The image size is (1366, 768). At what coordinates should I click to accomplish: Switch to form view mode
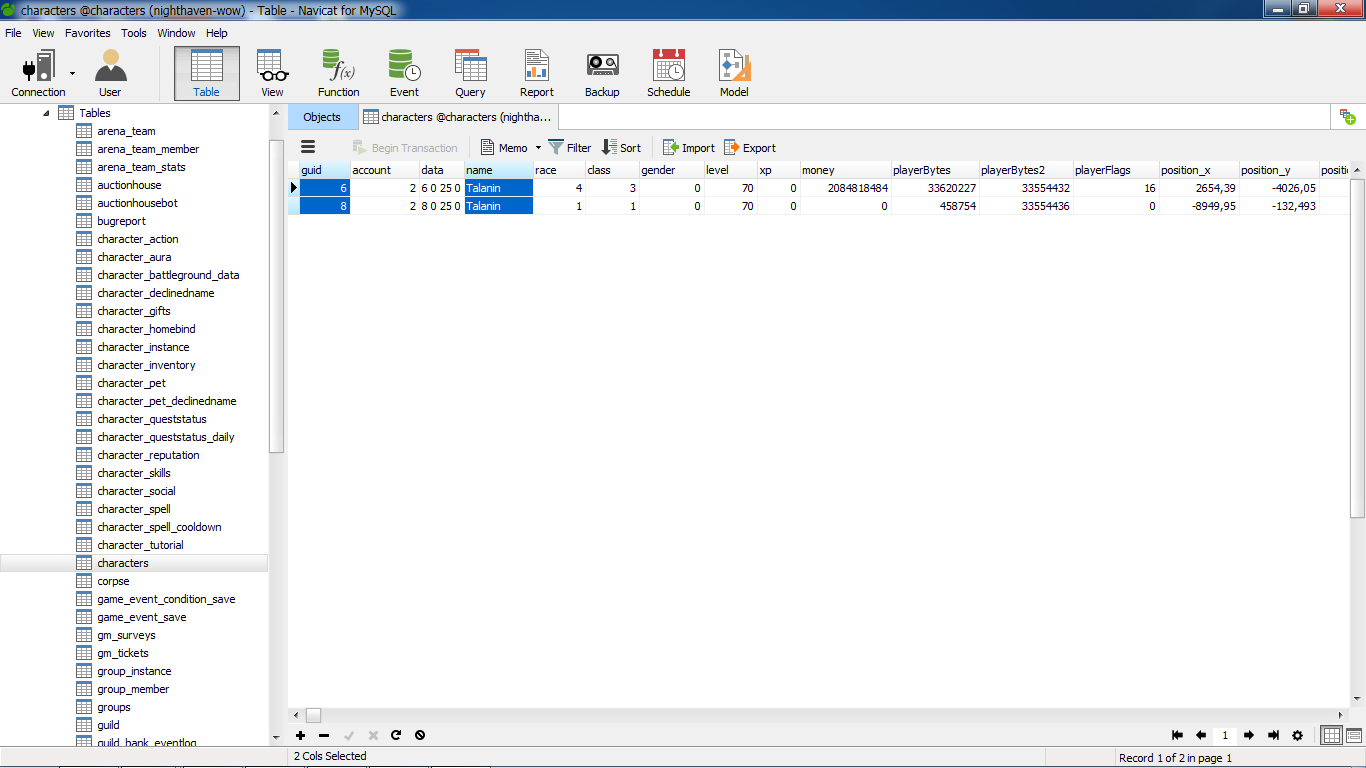[x=1354, y=735]
